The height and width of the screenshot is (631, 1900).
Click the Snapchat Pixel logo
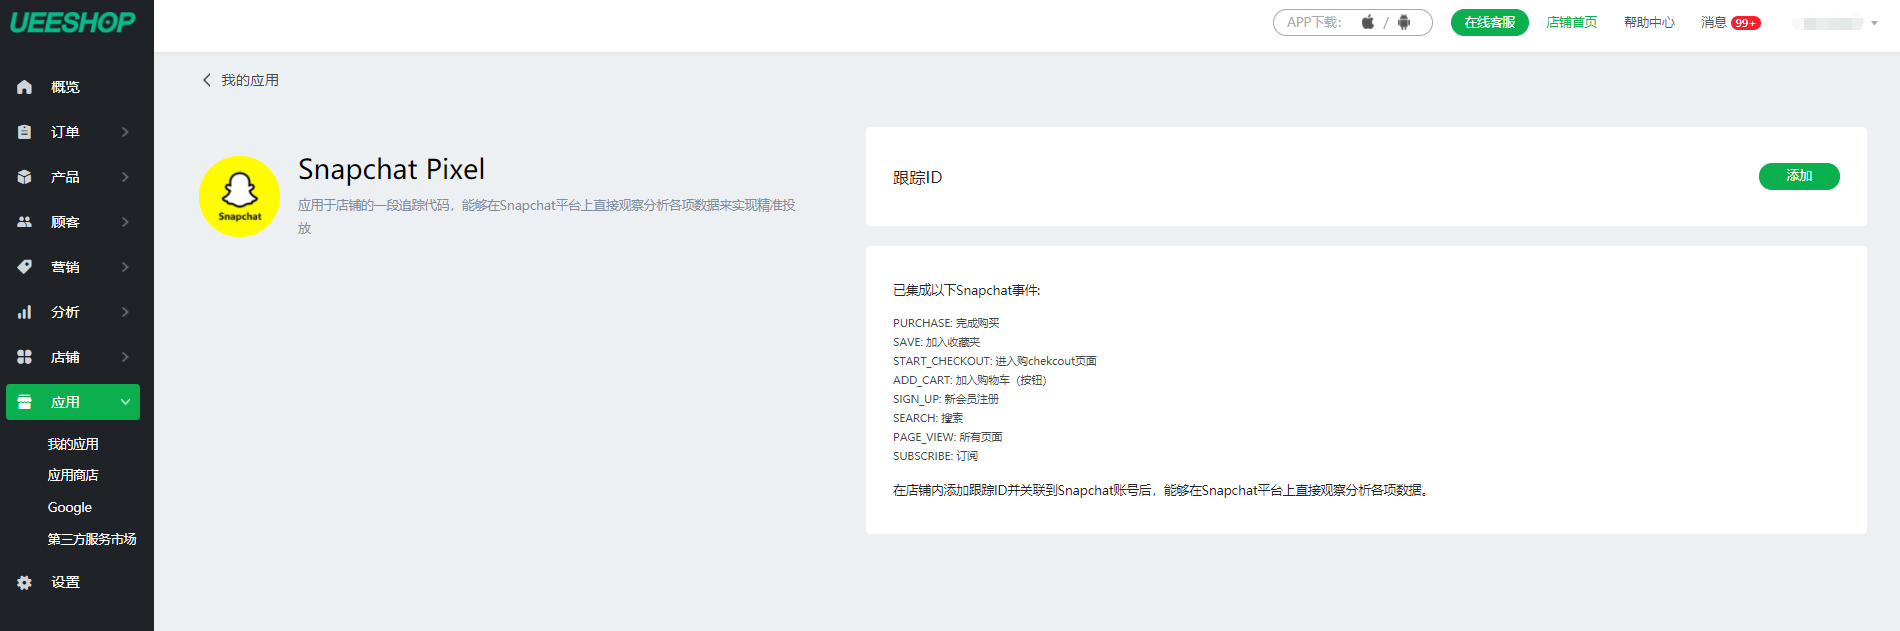(239, 196)
